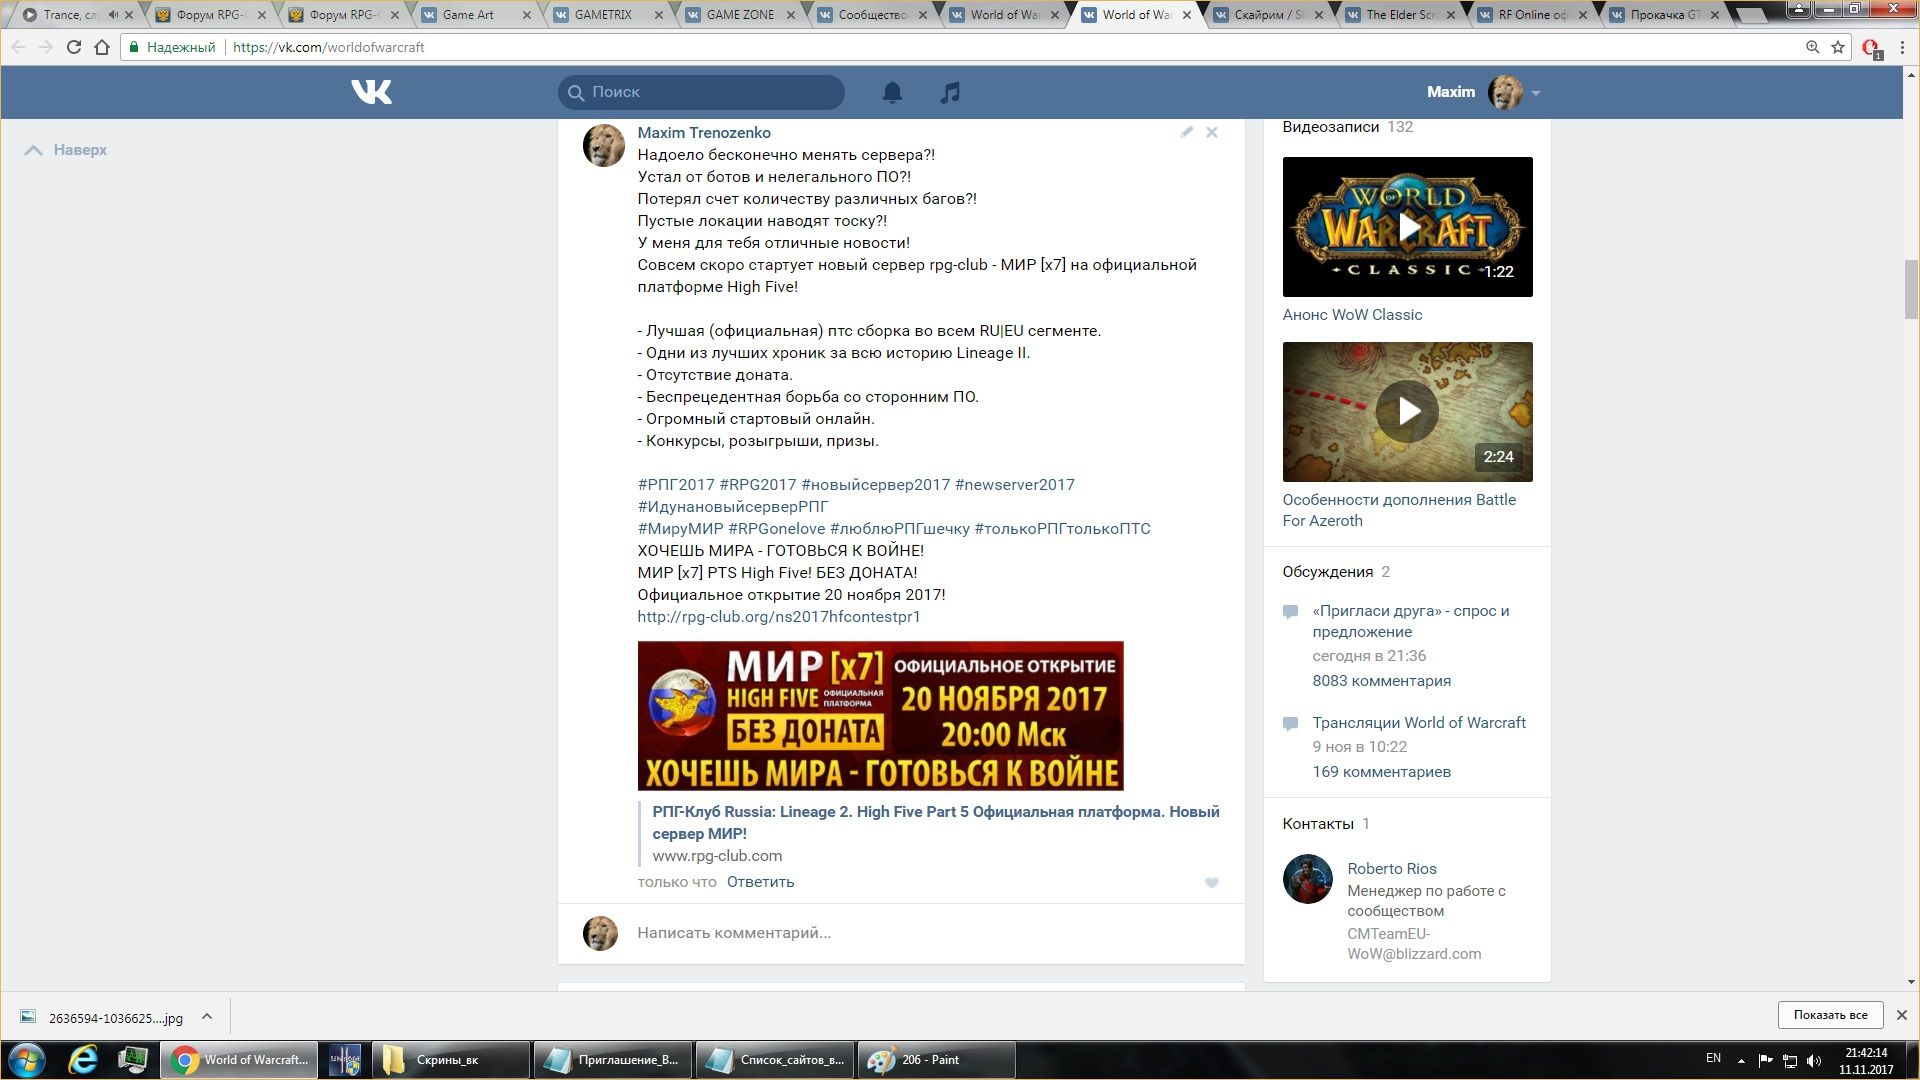Open the #RPGonelove hashtag

coord(777,529)
